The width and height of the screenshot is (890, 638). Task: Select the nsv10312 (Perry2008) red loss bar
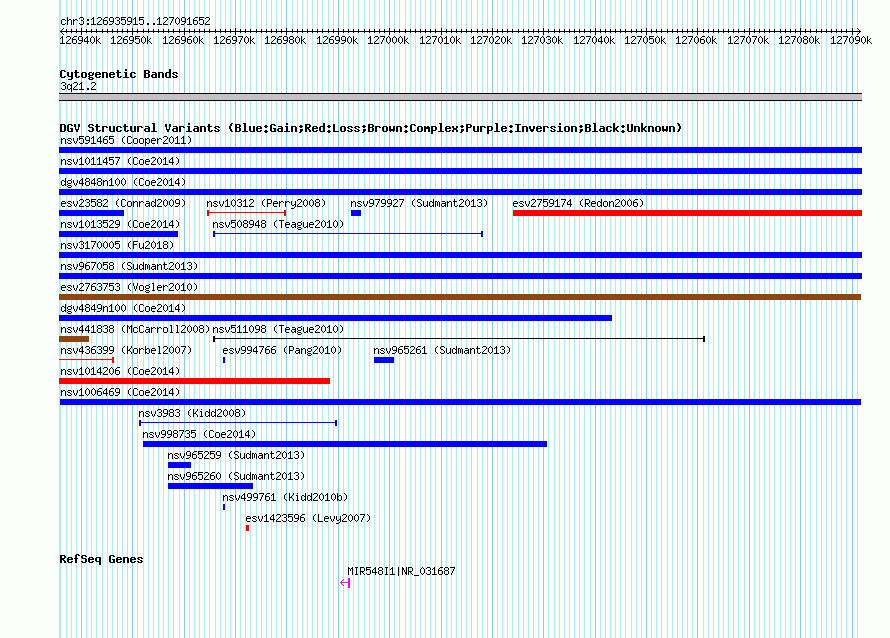(246, 213)
